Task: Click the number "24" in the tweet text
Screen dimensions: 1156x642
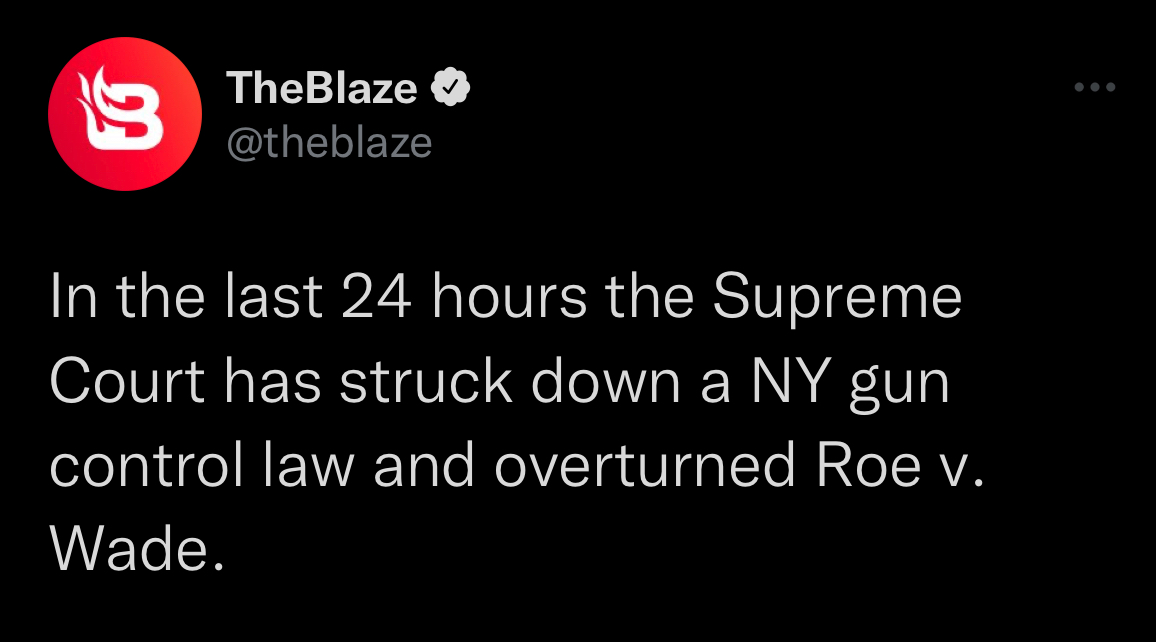Action: tap(376, 297)
